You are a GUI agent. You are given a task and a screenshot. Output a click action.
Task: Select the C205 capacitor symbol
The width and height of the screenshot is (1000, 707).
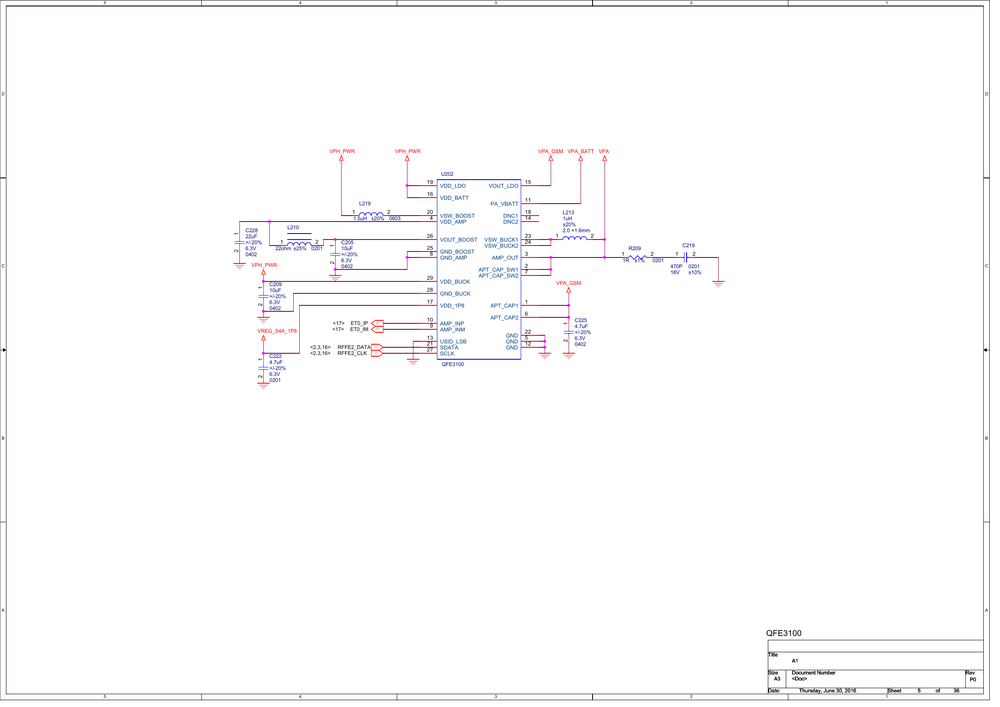pyautogui.click(x=335, y=254)
